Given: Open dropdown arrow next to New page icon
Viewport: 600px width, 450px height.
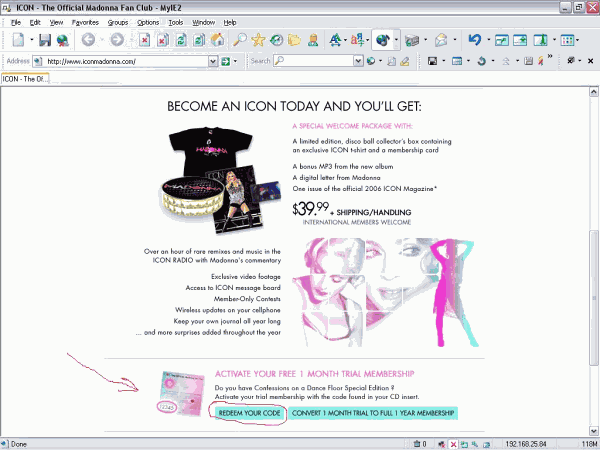Looking at the screenshot, I should 31,40.
